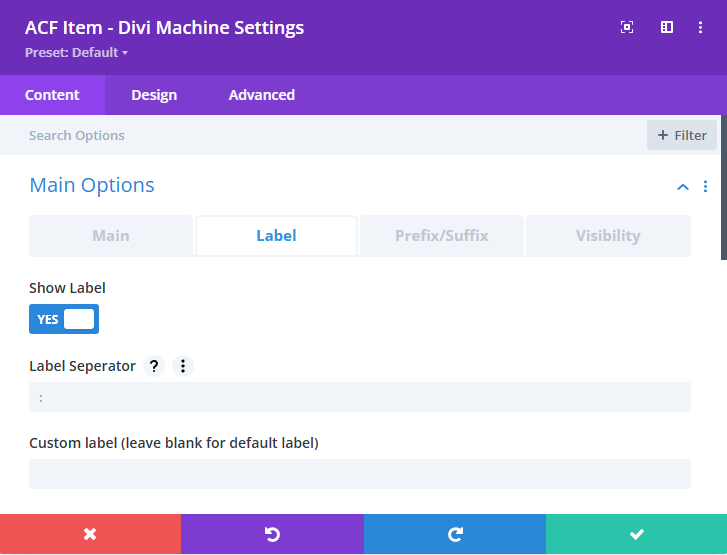
Task: Click the Custom label input field
Action: [x=359, y=474]
